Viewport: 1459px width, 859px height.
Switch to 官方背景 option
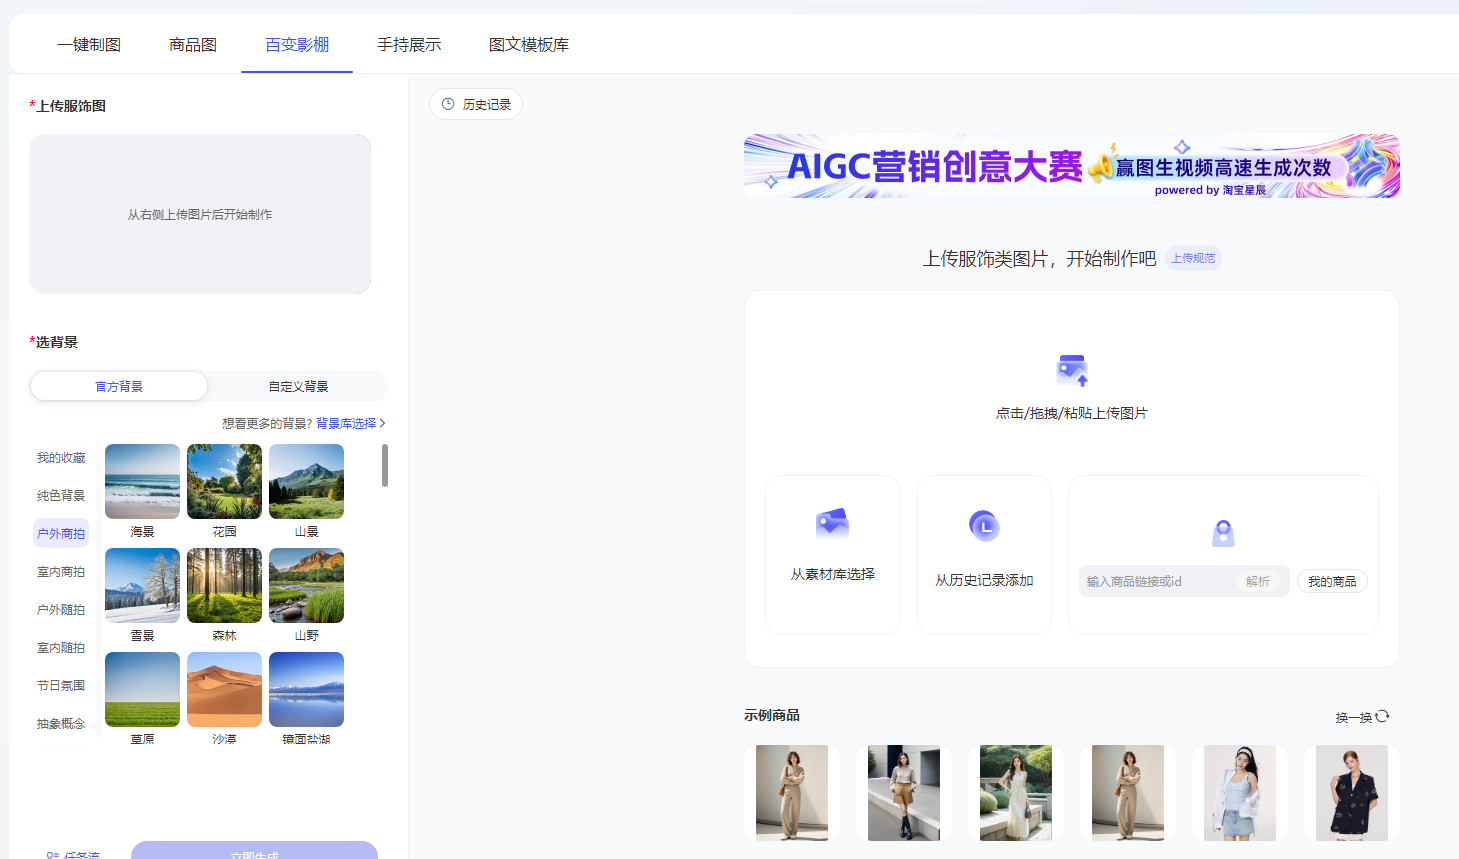[119, 386]
